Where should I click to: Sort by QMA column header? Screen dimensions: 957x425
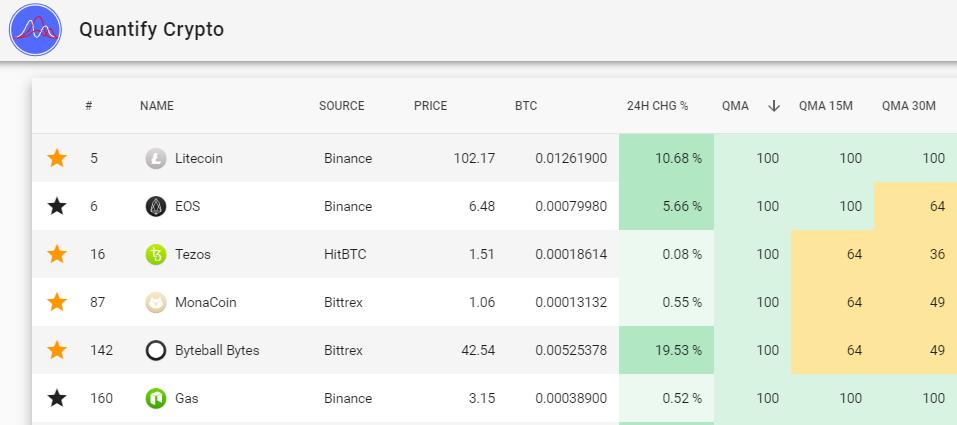pyautogui.click(x=735, y=106)
